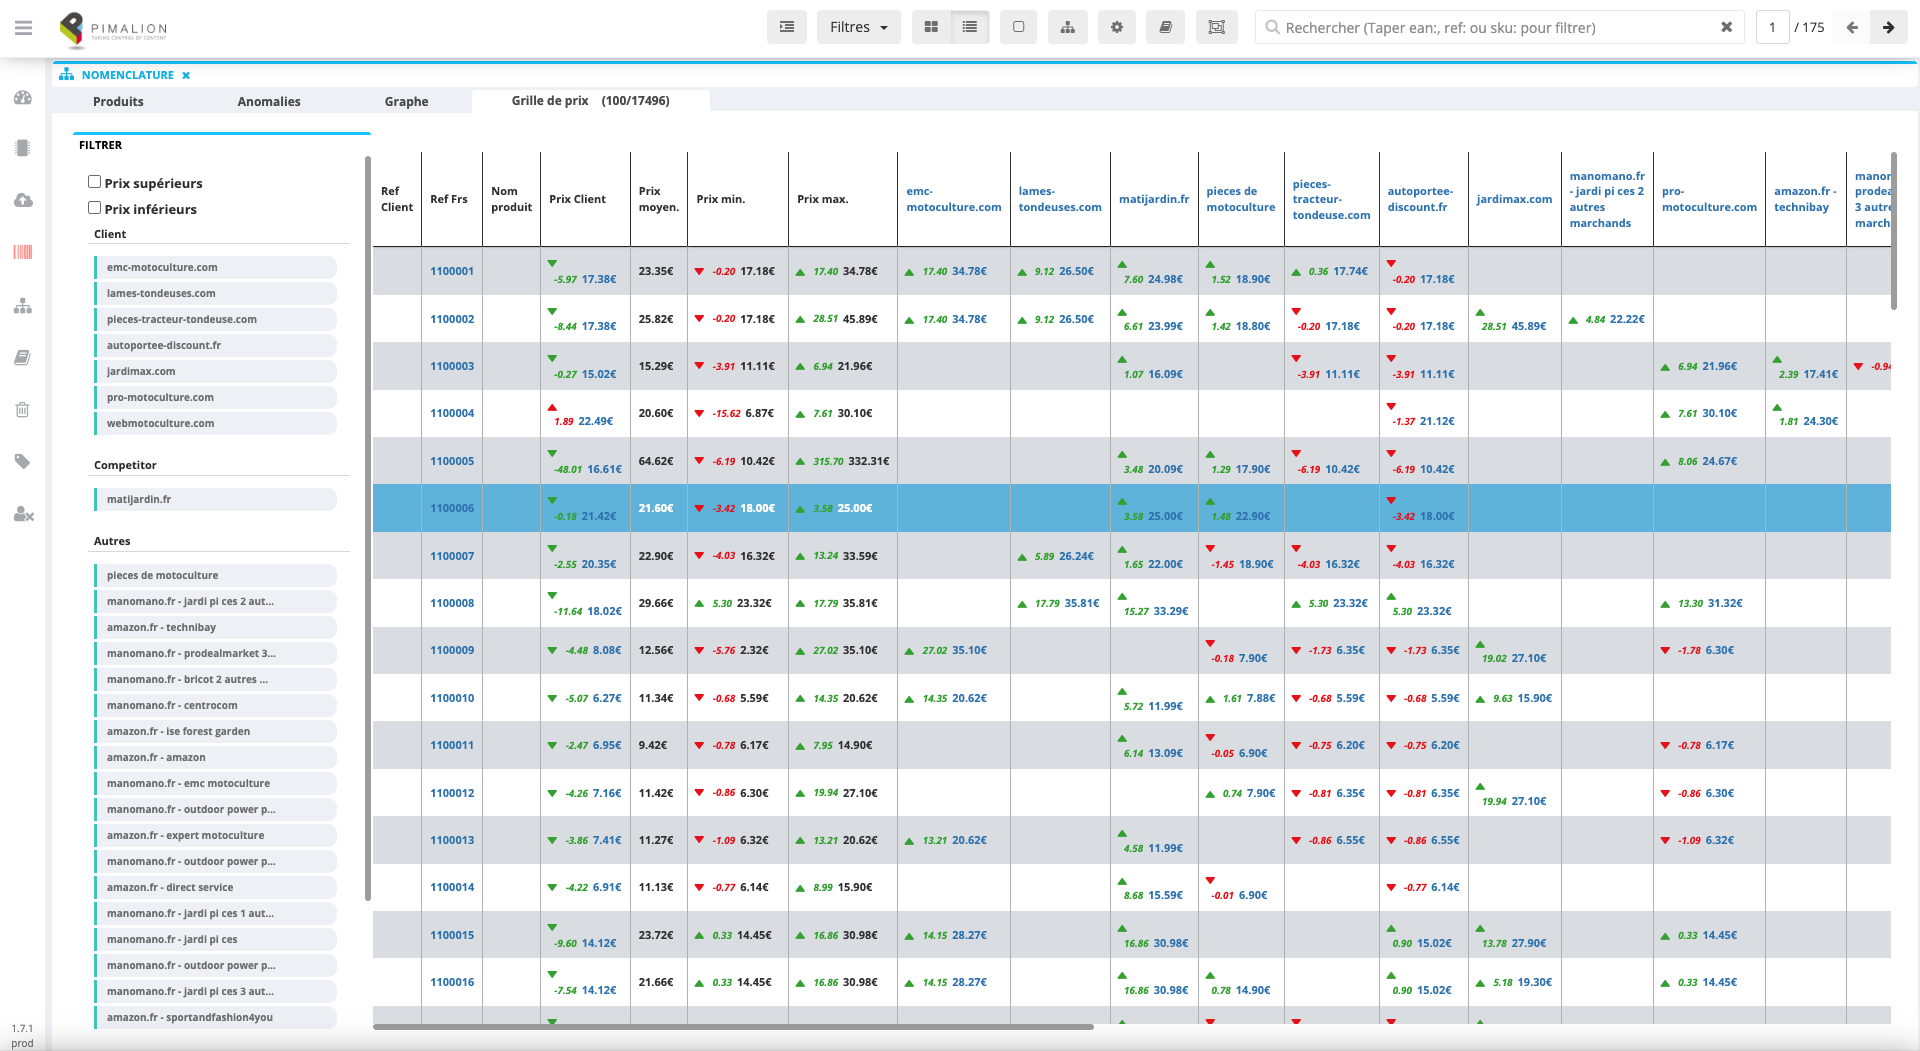The width and height of the screenshot is (1920, 1051).
Task: Switch to Anomalies tab
Action: [x=269, y=101]
